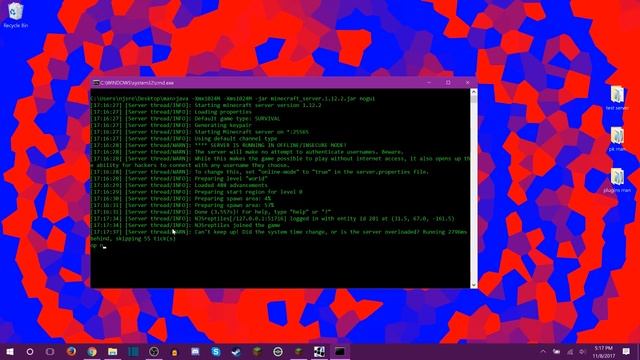Open the test server folder on desktop

617,98
